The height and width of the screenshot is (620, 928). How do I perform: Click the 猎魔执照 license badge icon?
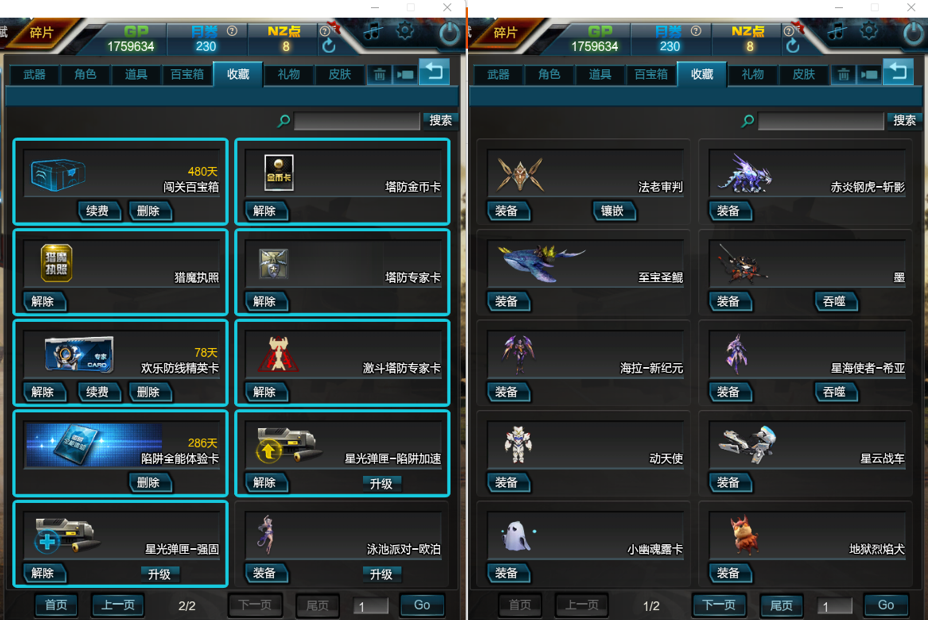click(56, 263)
